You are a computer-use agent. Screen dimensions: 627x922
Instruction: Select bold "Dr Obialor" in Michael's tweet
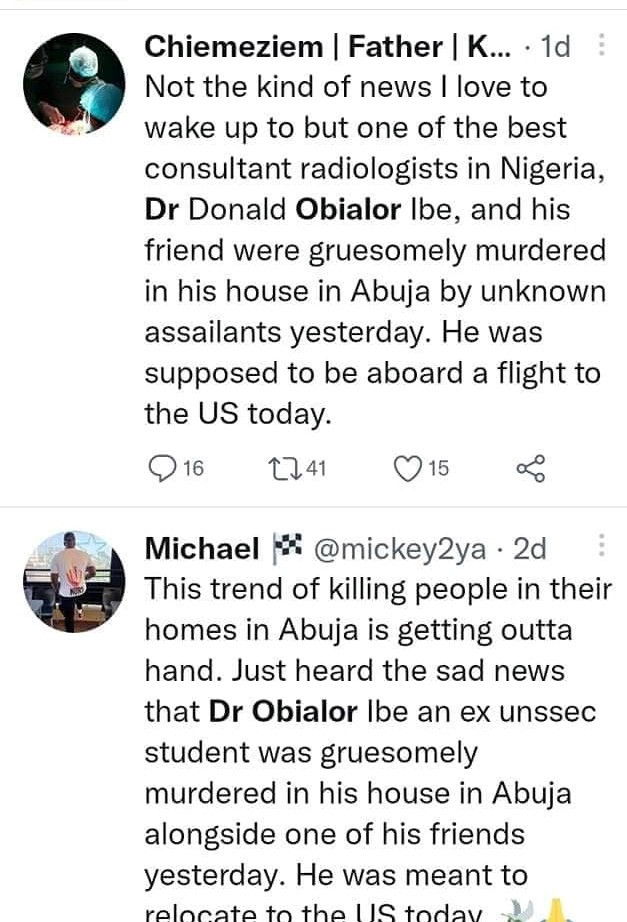pyautogui.click(x=283, y=712)
